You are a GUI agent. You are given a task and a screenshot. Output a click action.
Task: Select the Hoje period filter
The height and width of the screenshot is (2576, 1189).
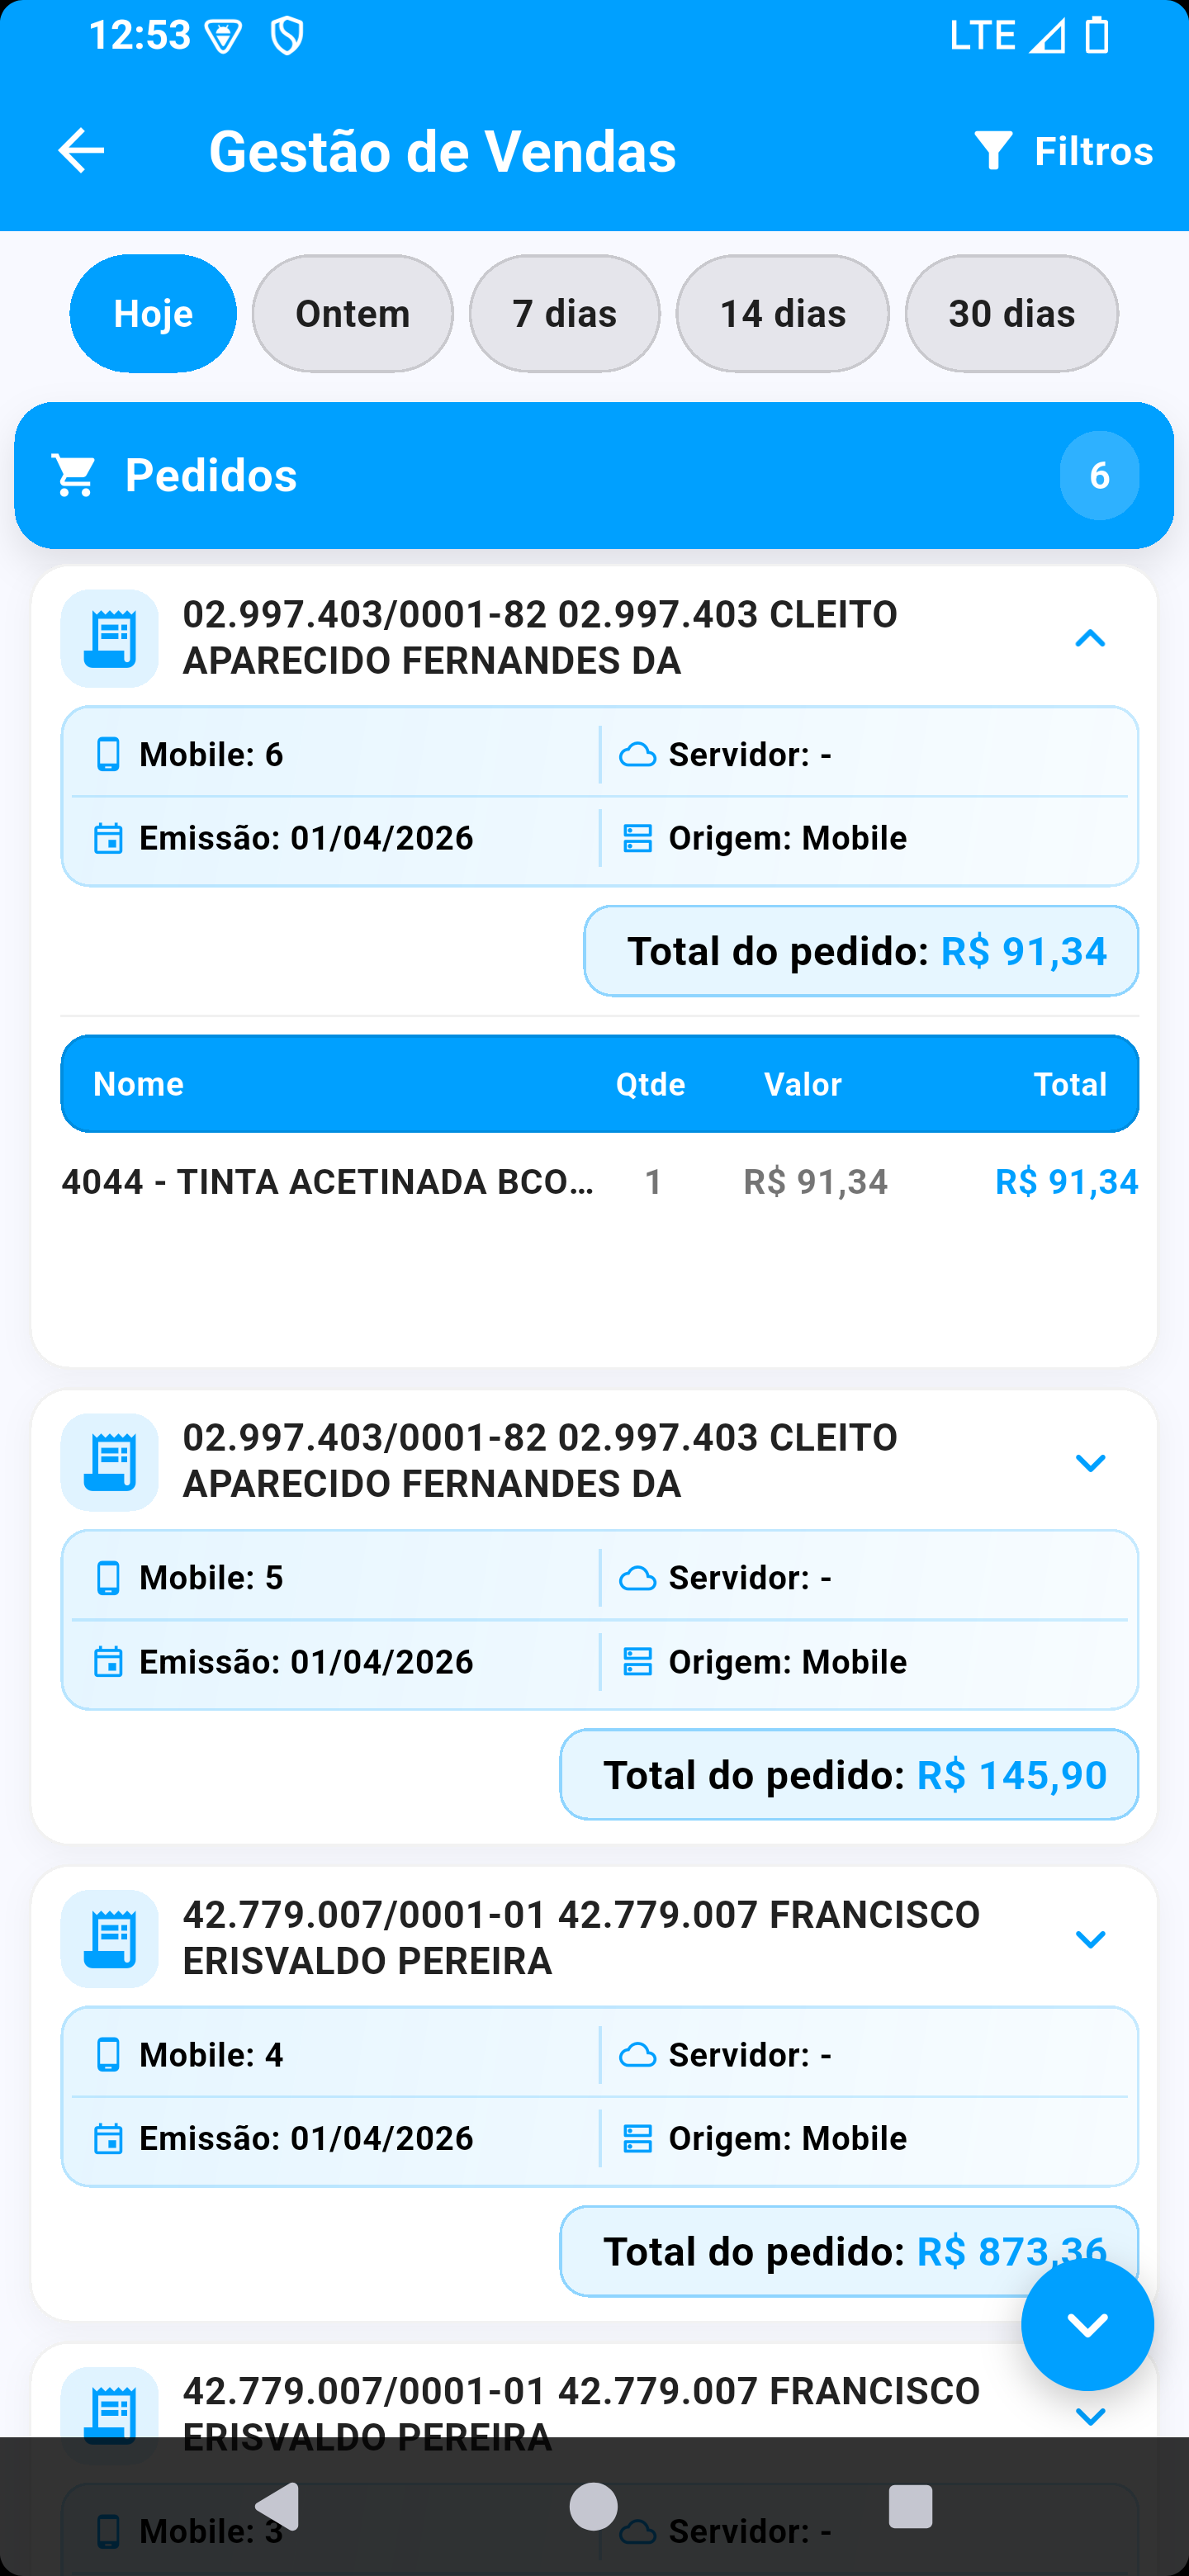(x=153, y=314)
